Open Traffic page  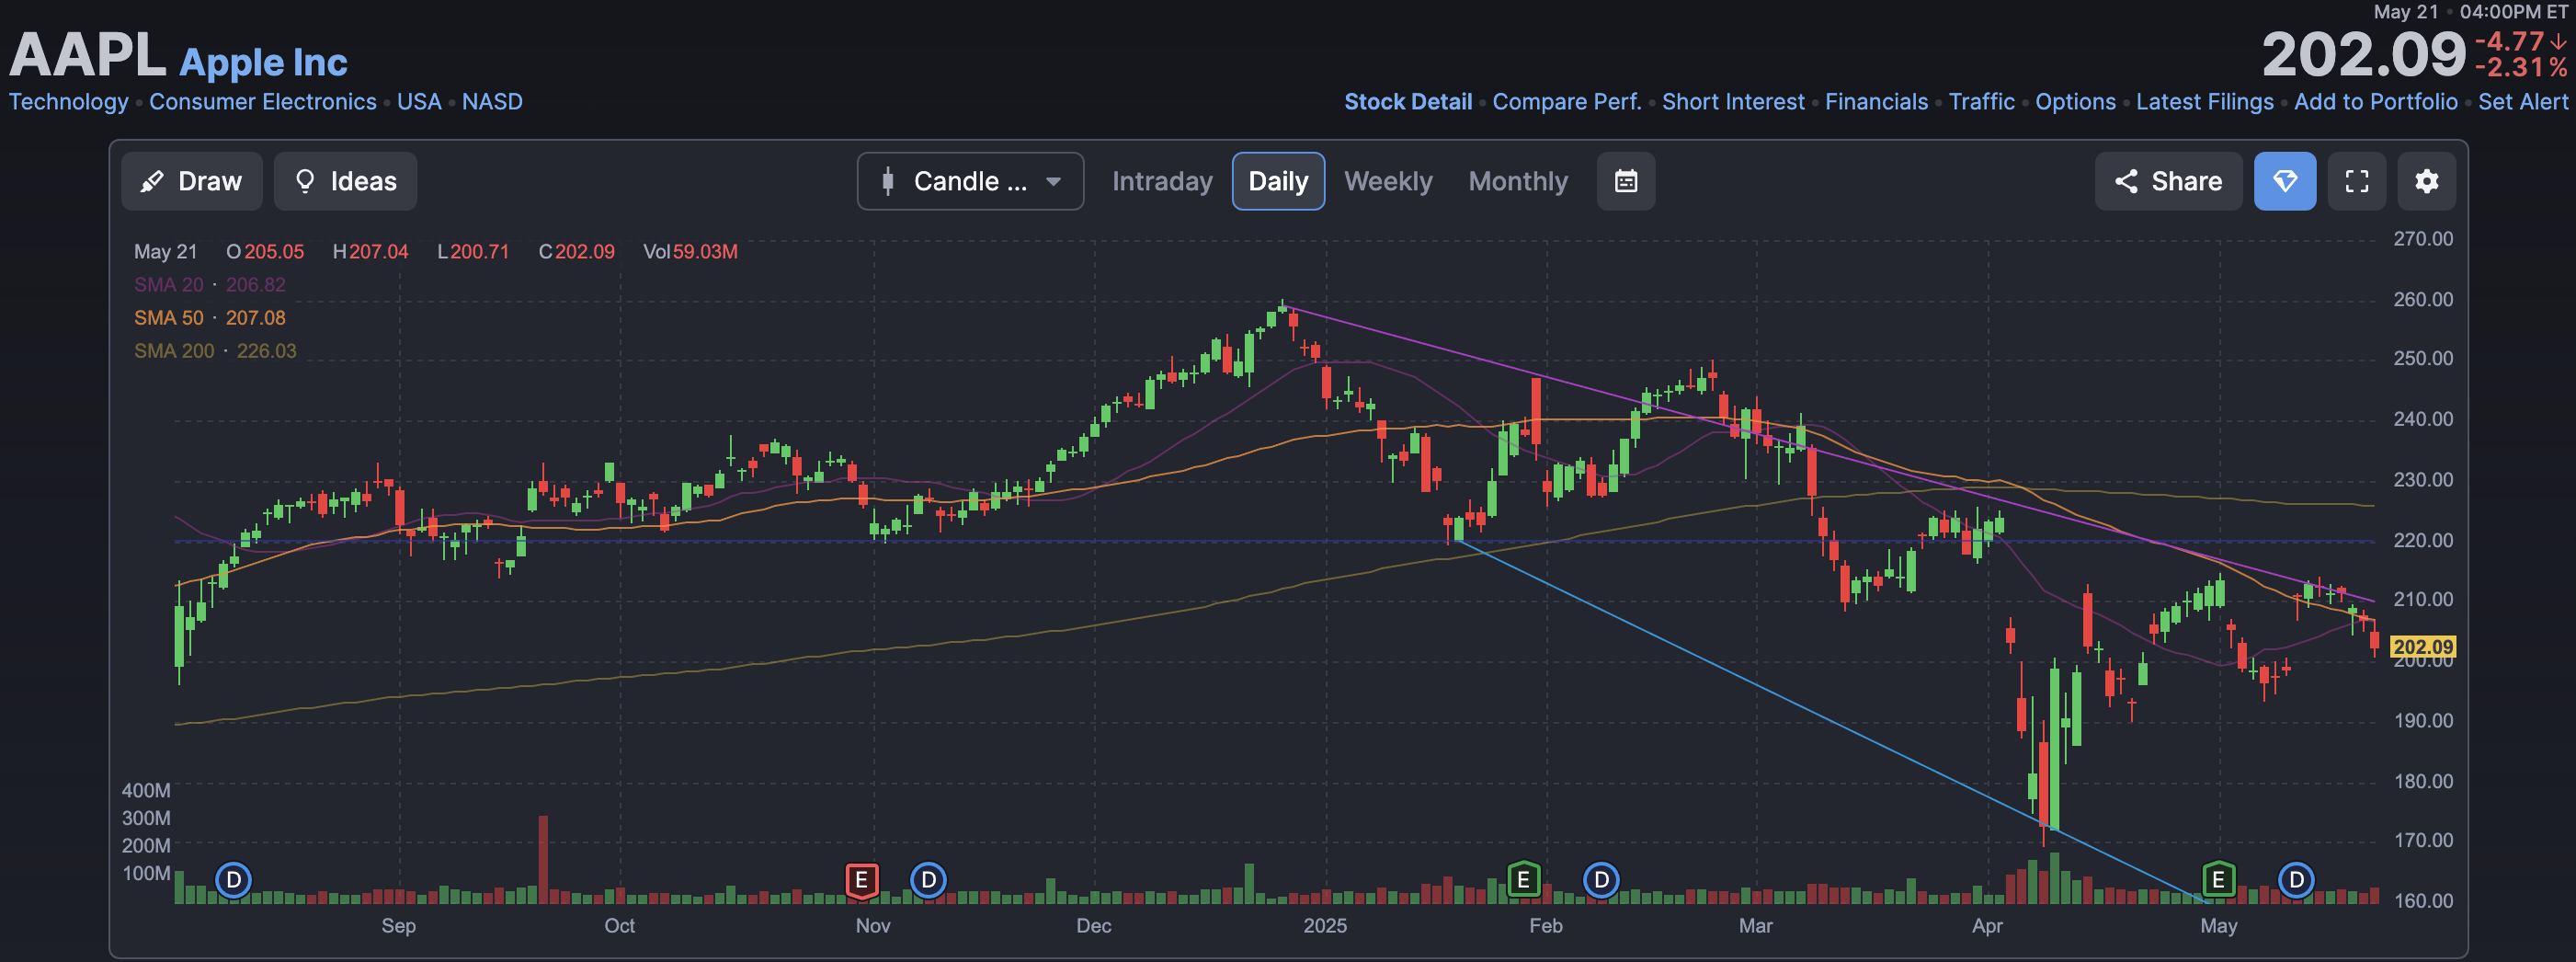coord(1981,102)
